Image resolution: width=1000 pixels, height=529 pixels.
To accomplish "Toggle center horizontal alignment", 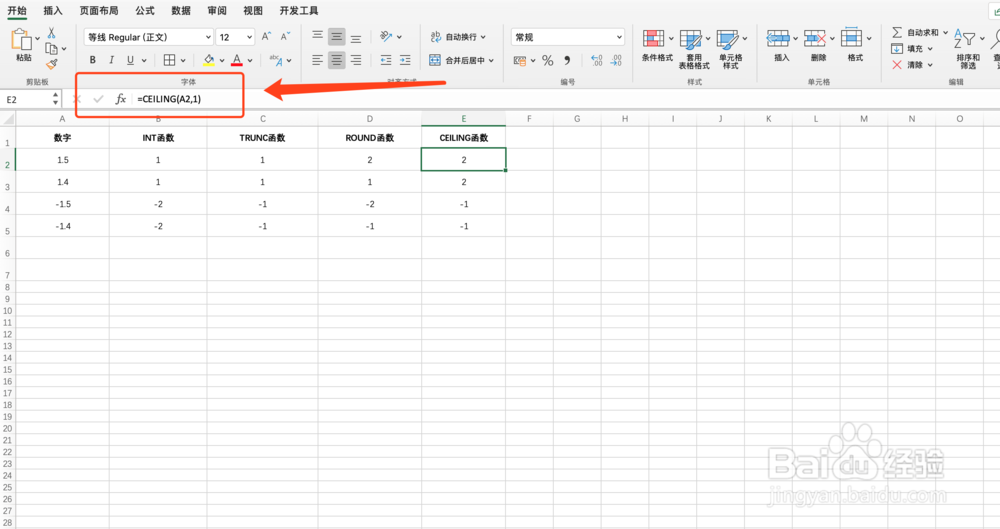I will (337, 60).
